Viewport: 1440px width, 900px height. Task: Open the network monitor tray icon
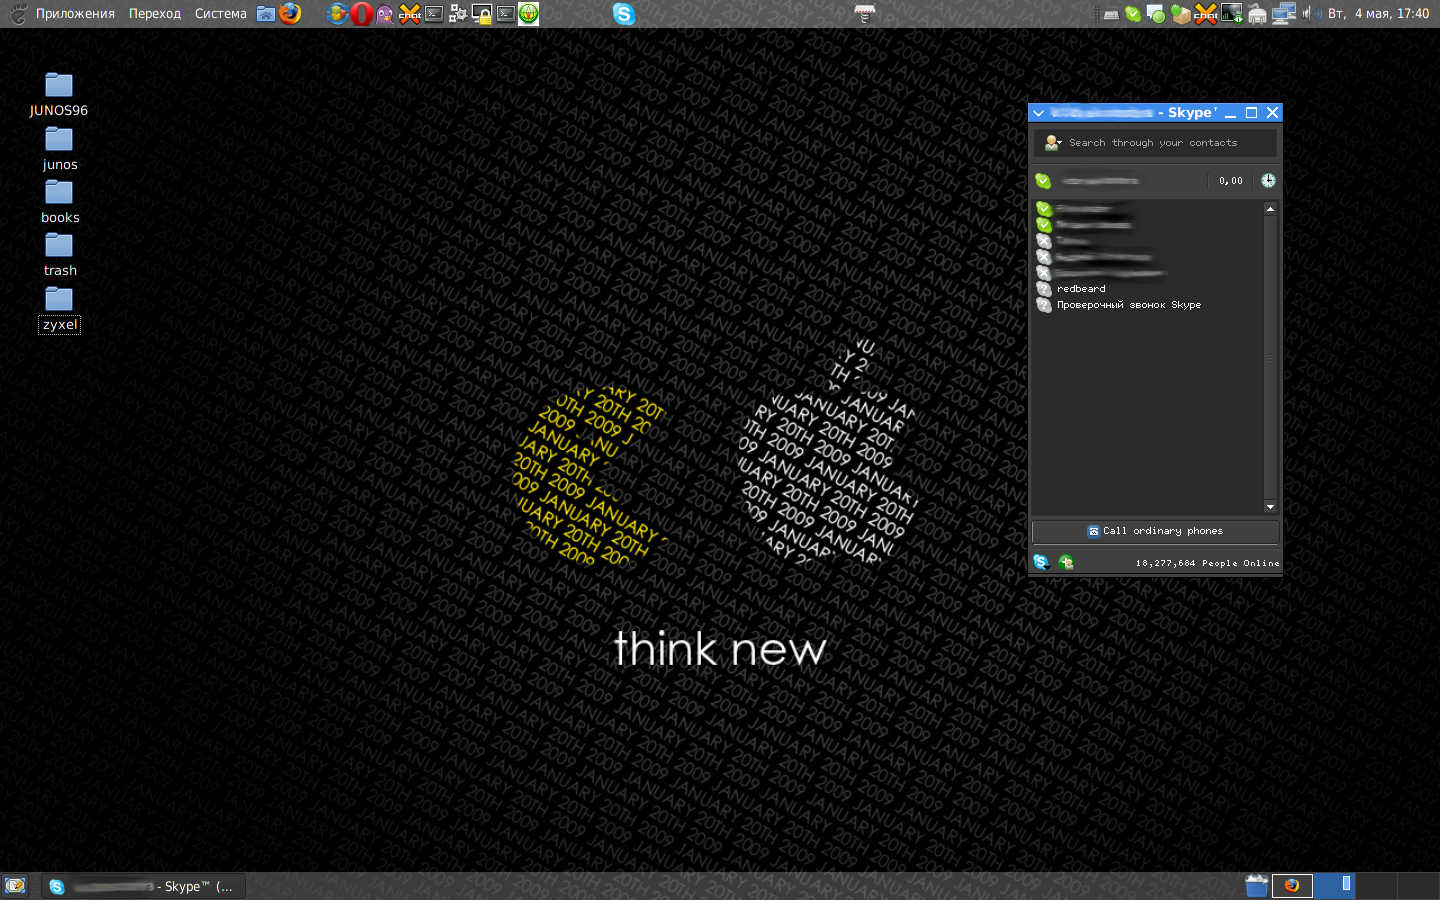click(1232, 13)
